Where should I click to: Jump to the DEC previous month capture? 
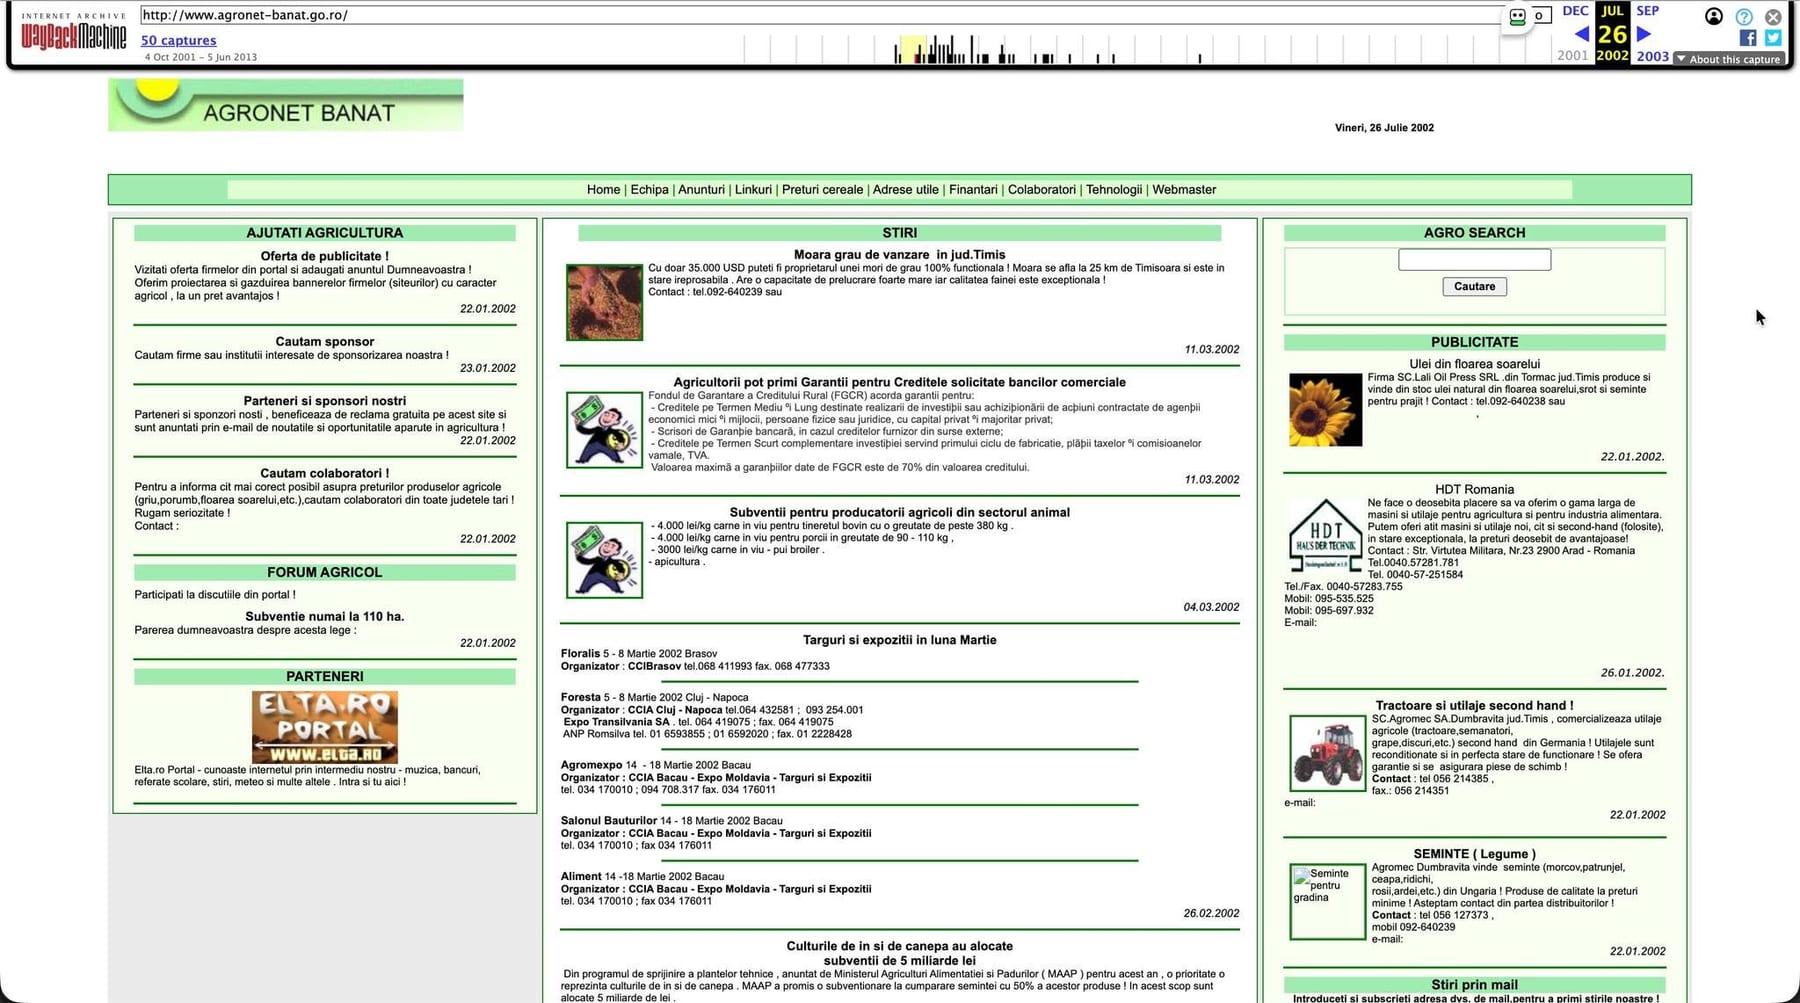pyautogui.click(x=1575, y=11)
